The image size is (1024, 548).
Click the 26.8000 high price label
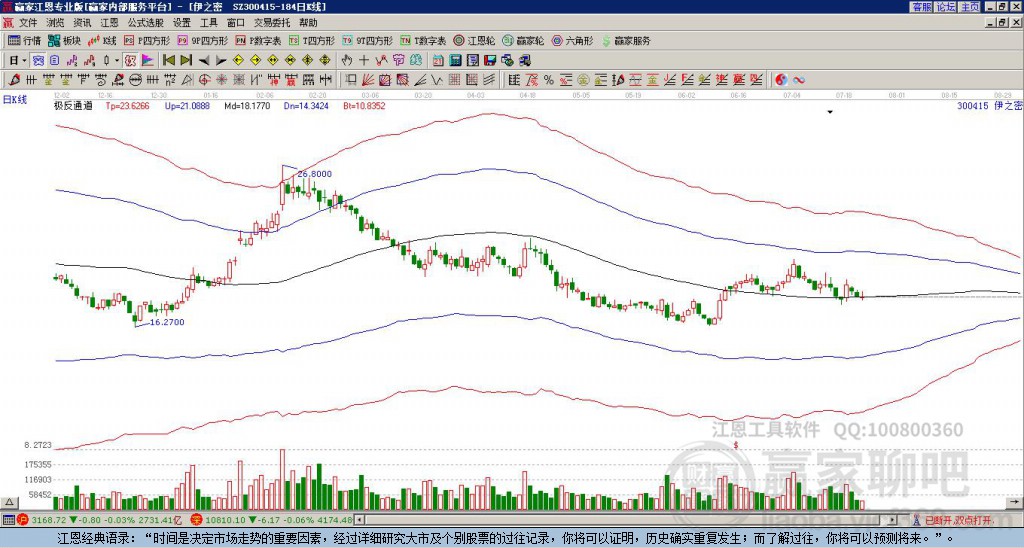click(x=315, y=174)
